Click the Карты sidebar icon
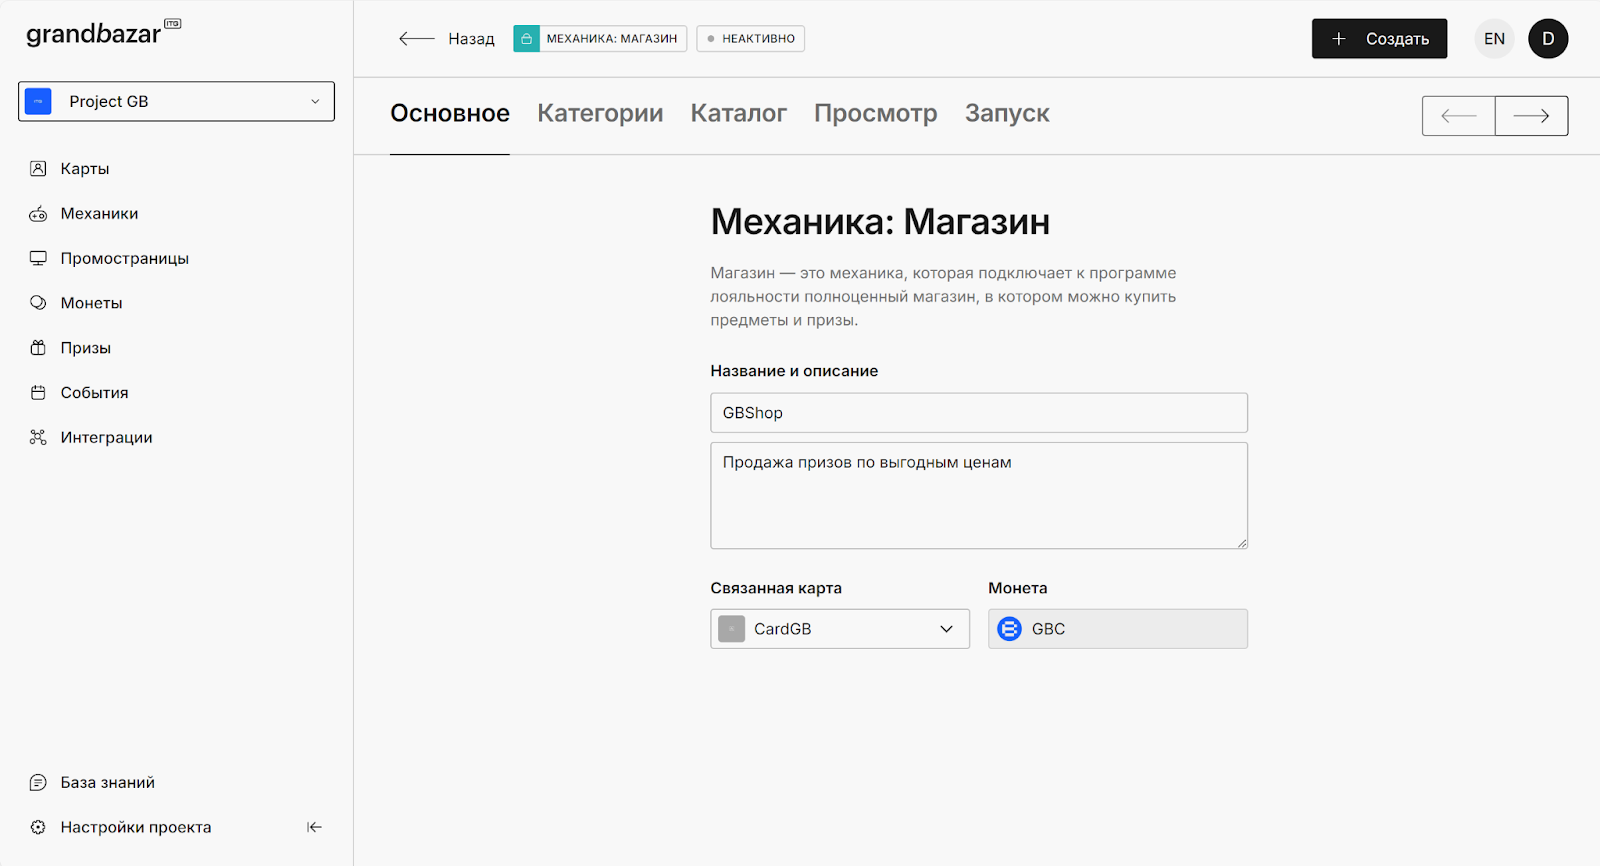The height and width of the screenshot is (866, 1600). (x=38, y=168)
